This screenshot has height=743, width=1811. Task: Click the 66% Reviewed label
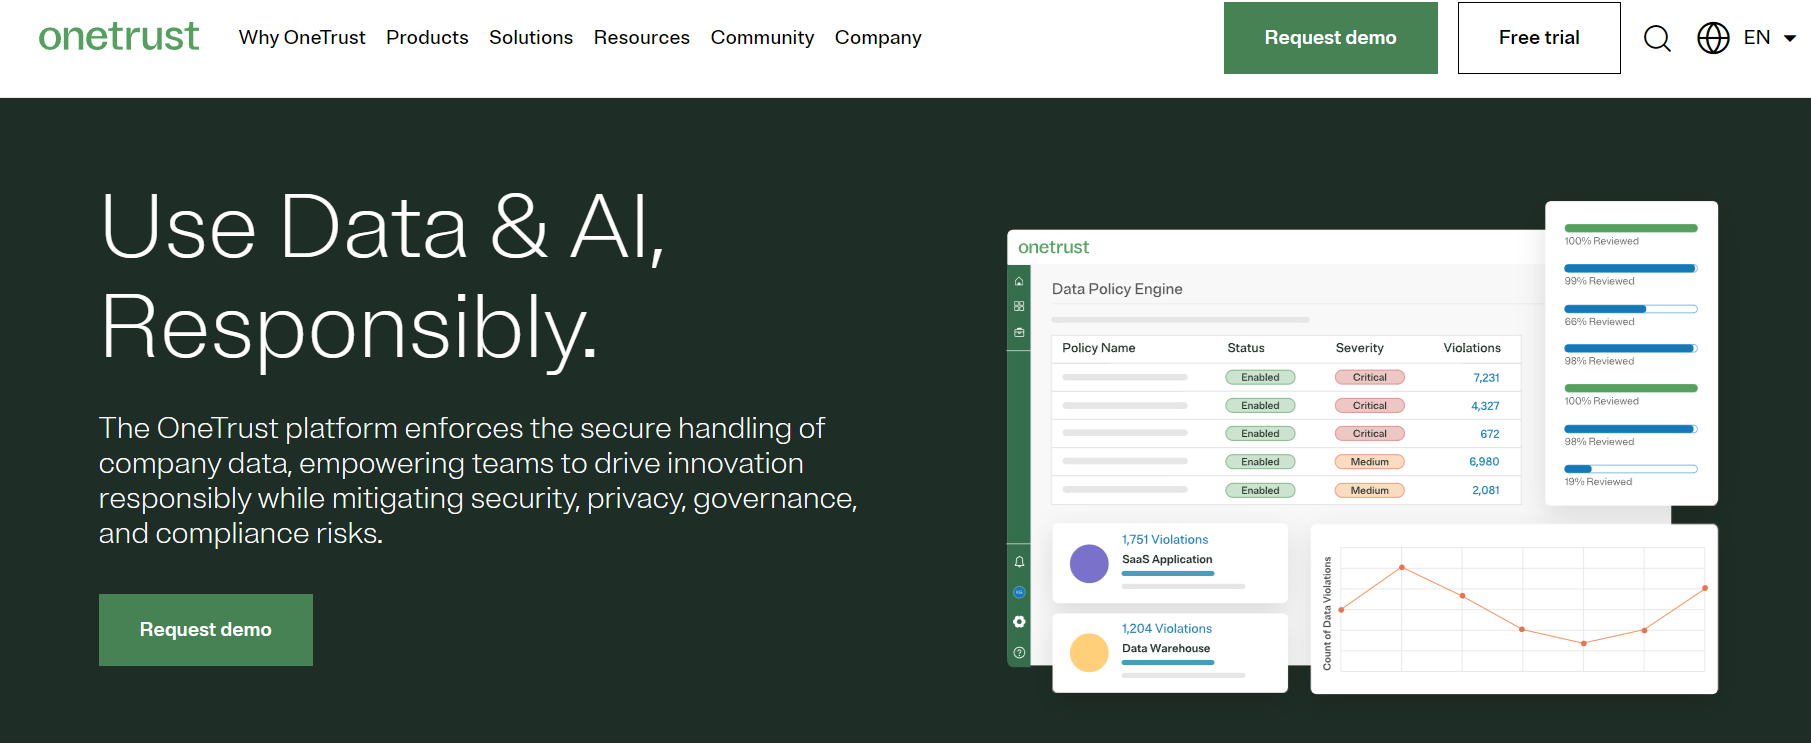tap(1599, 322)
